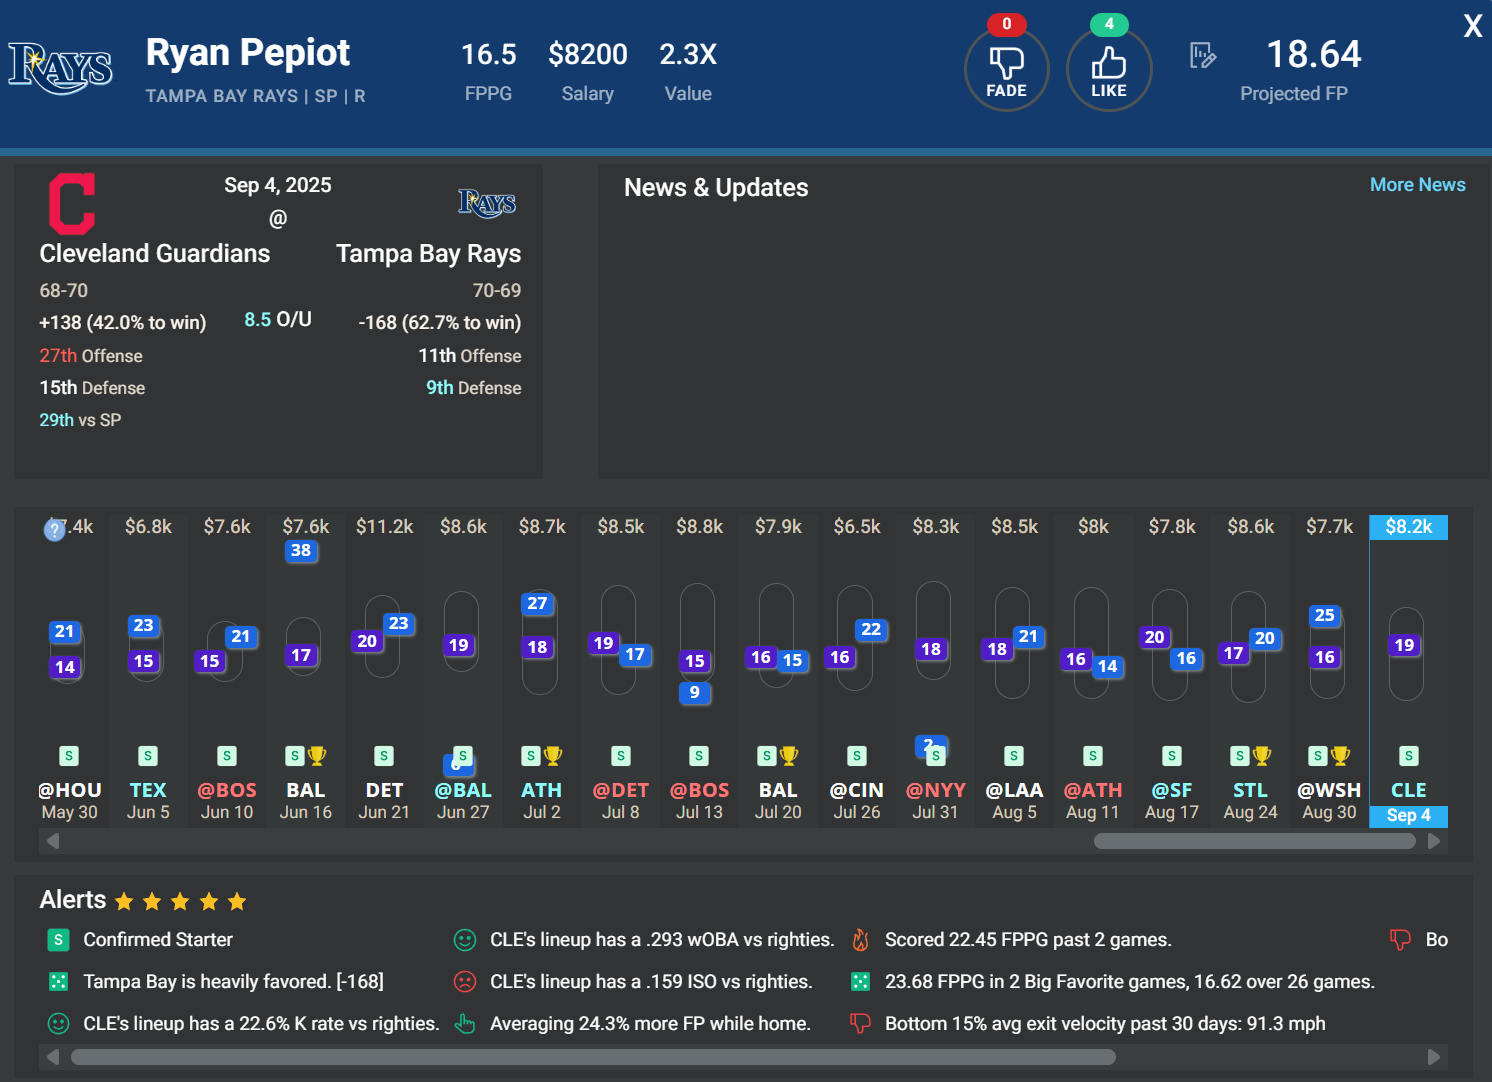The image size is (1492, 1082).
Task: Click smiley icon beside K rate alert
Action: [59, 1024]
